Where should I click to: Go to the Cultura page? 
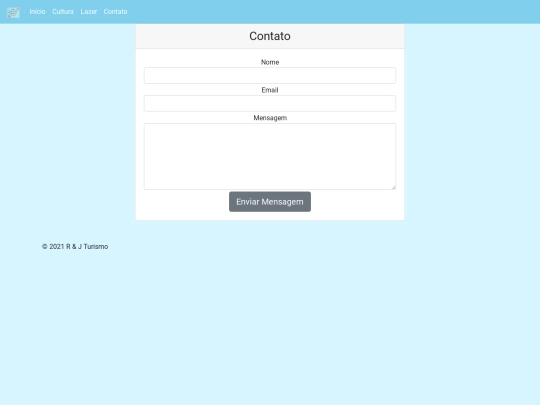pyautogui.click(x=63, y=12)
